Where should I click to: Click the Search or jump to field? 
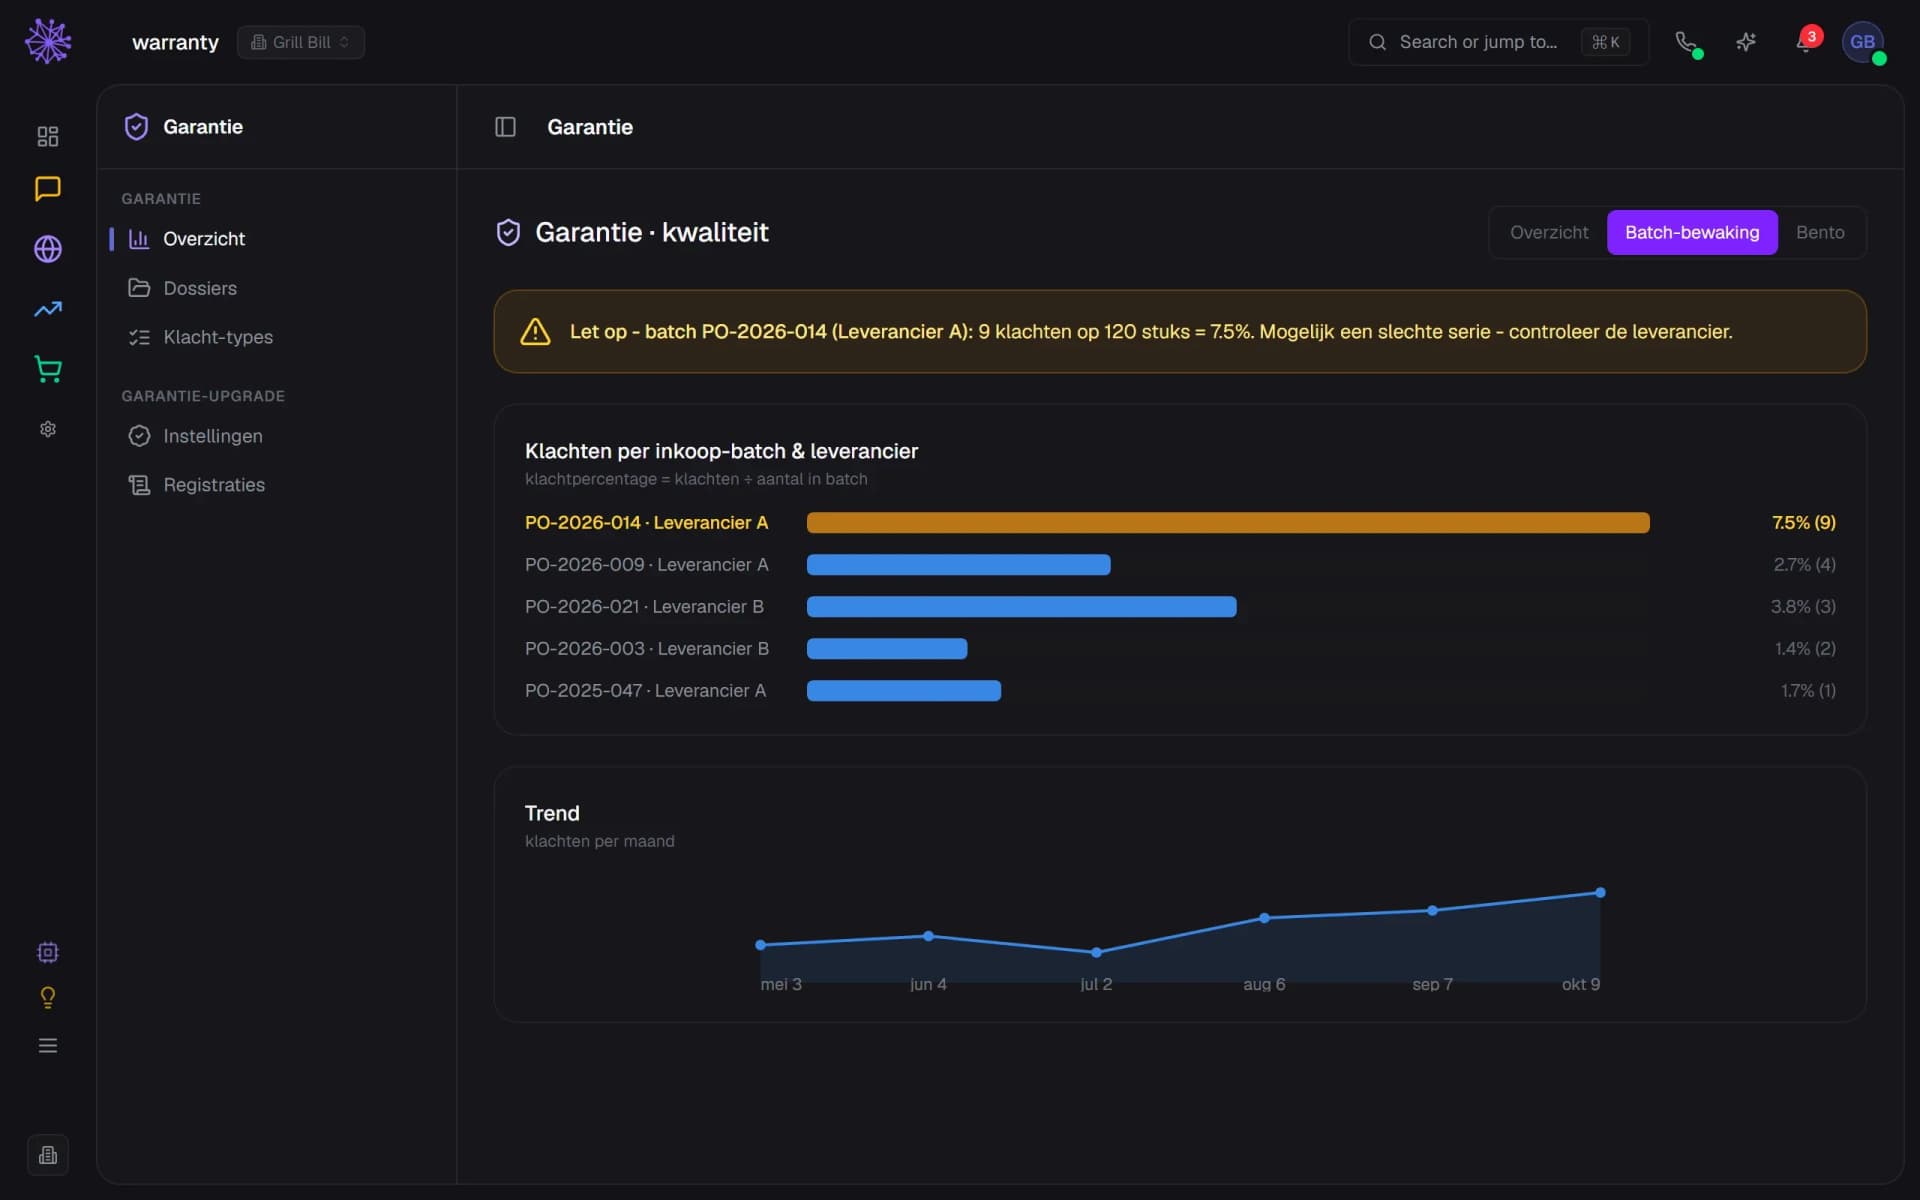point(1498,42)
